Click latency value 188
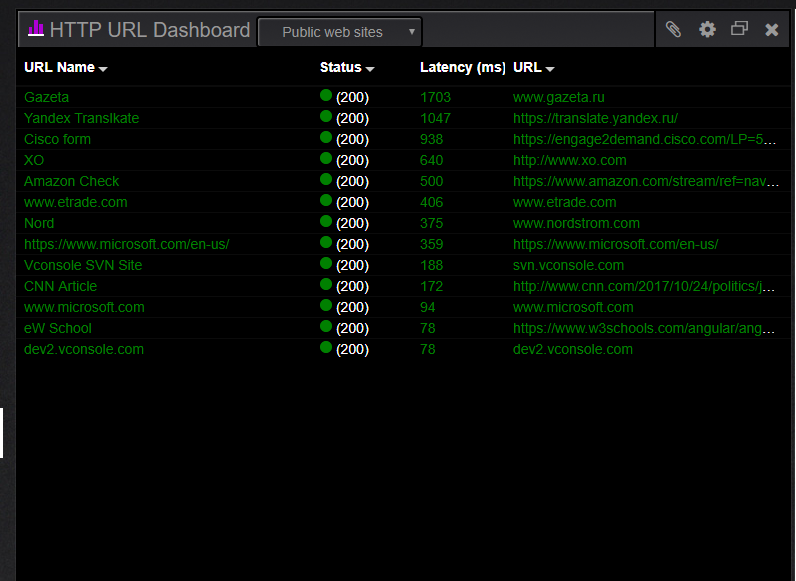The image size is (796, 581). 432,265
